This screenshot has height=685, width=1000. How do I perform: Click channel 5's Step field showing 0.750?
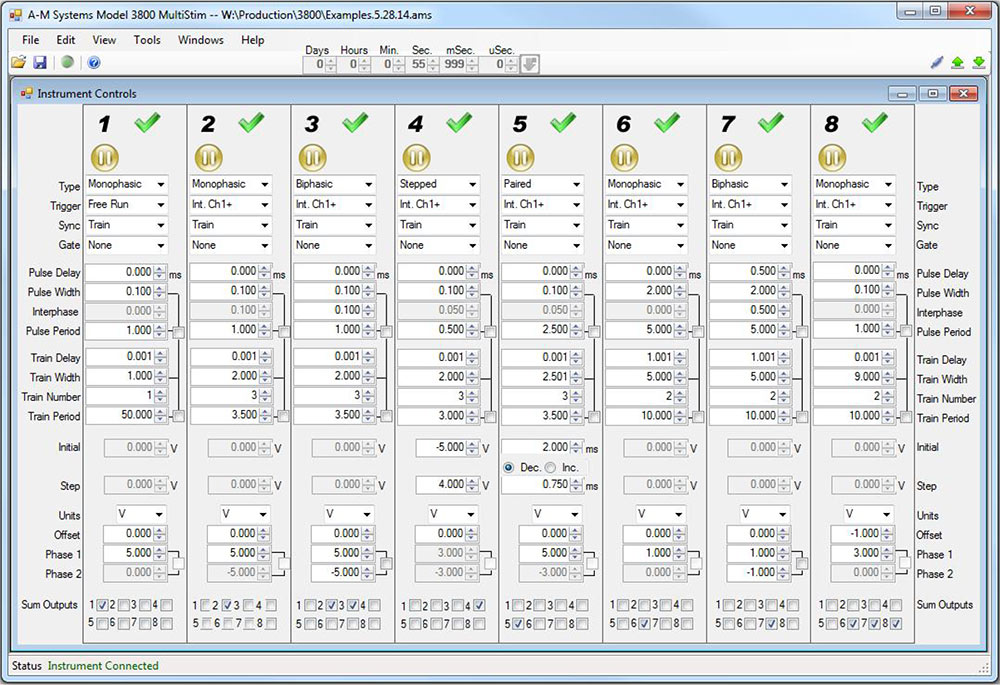point(542,485)
